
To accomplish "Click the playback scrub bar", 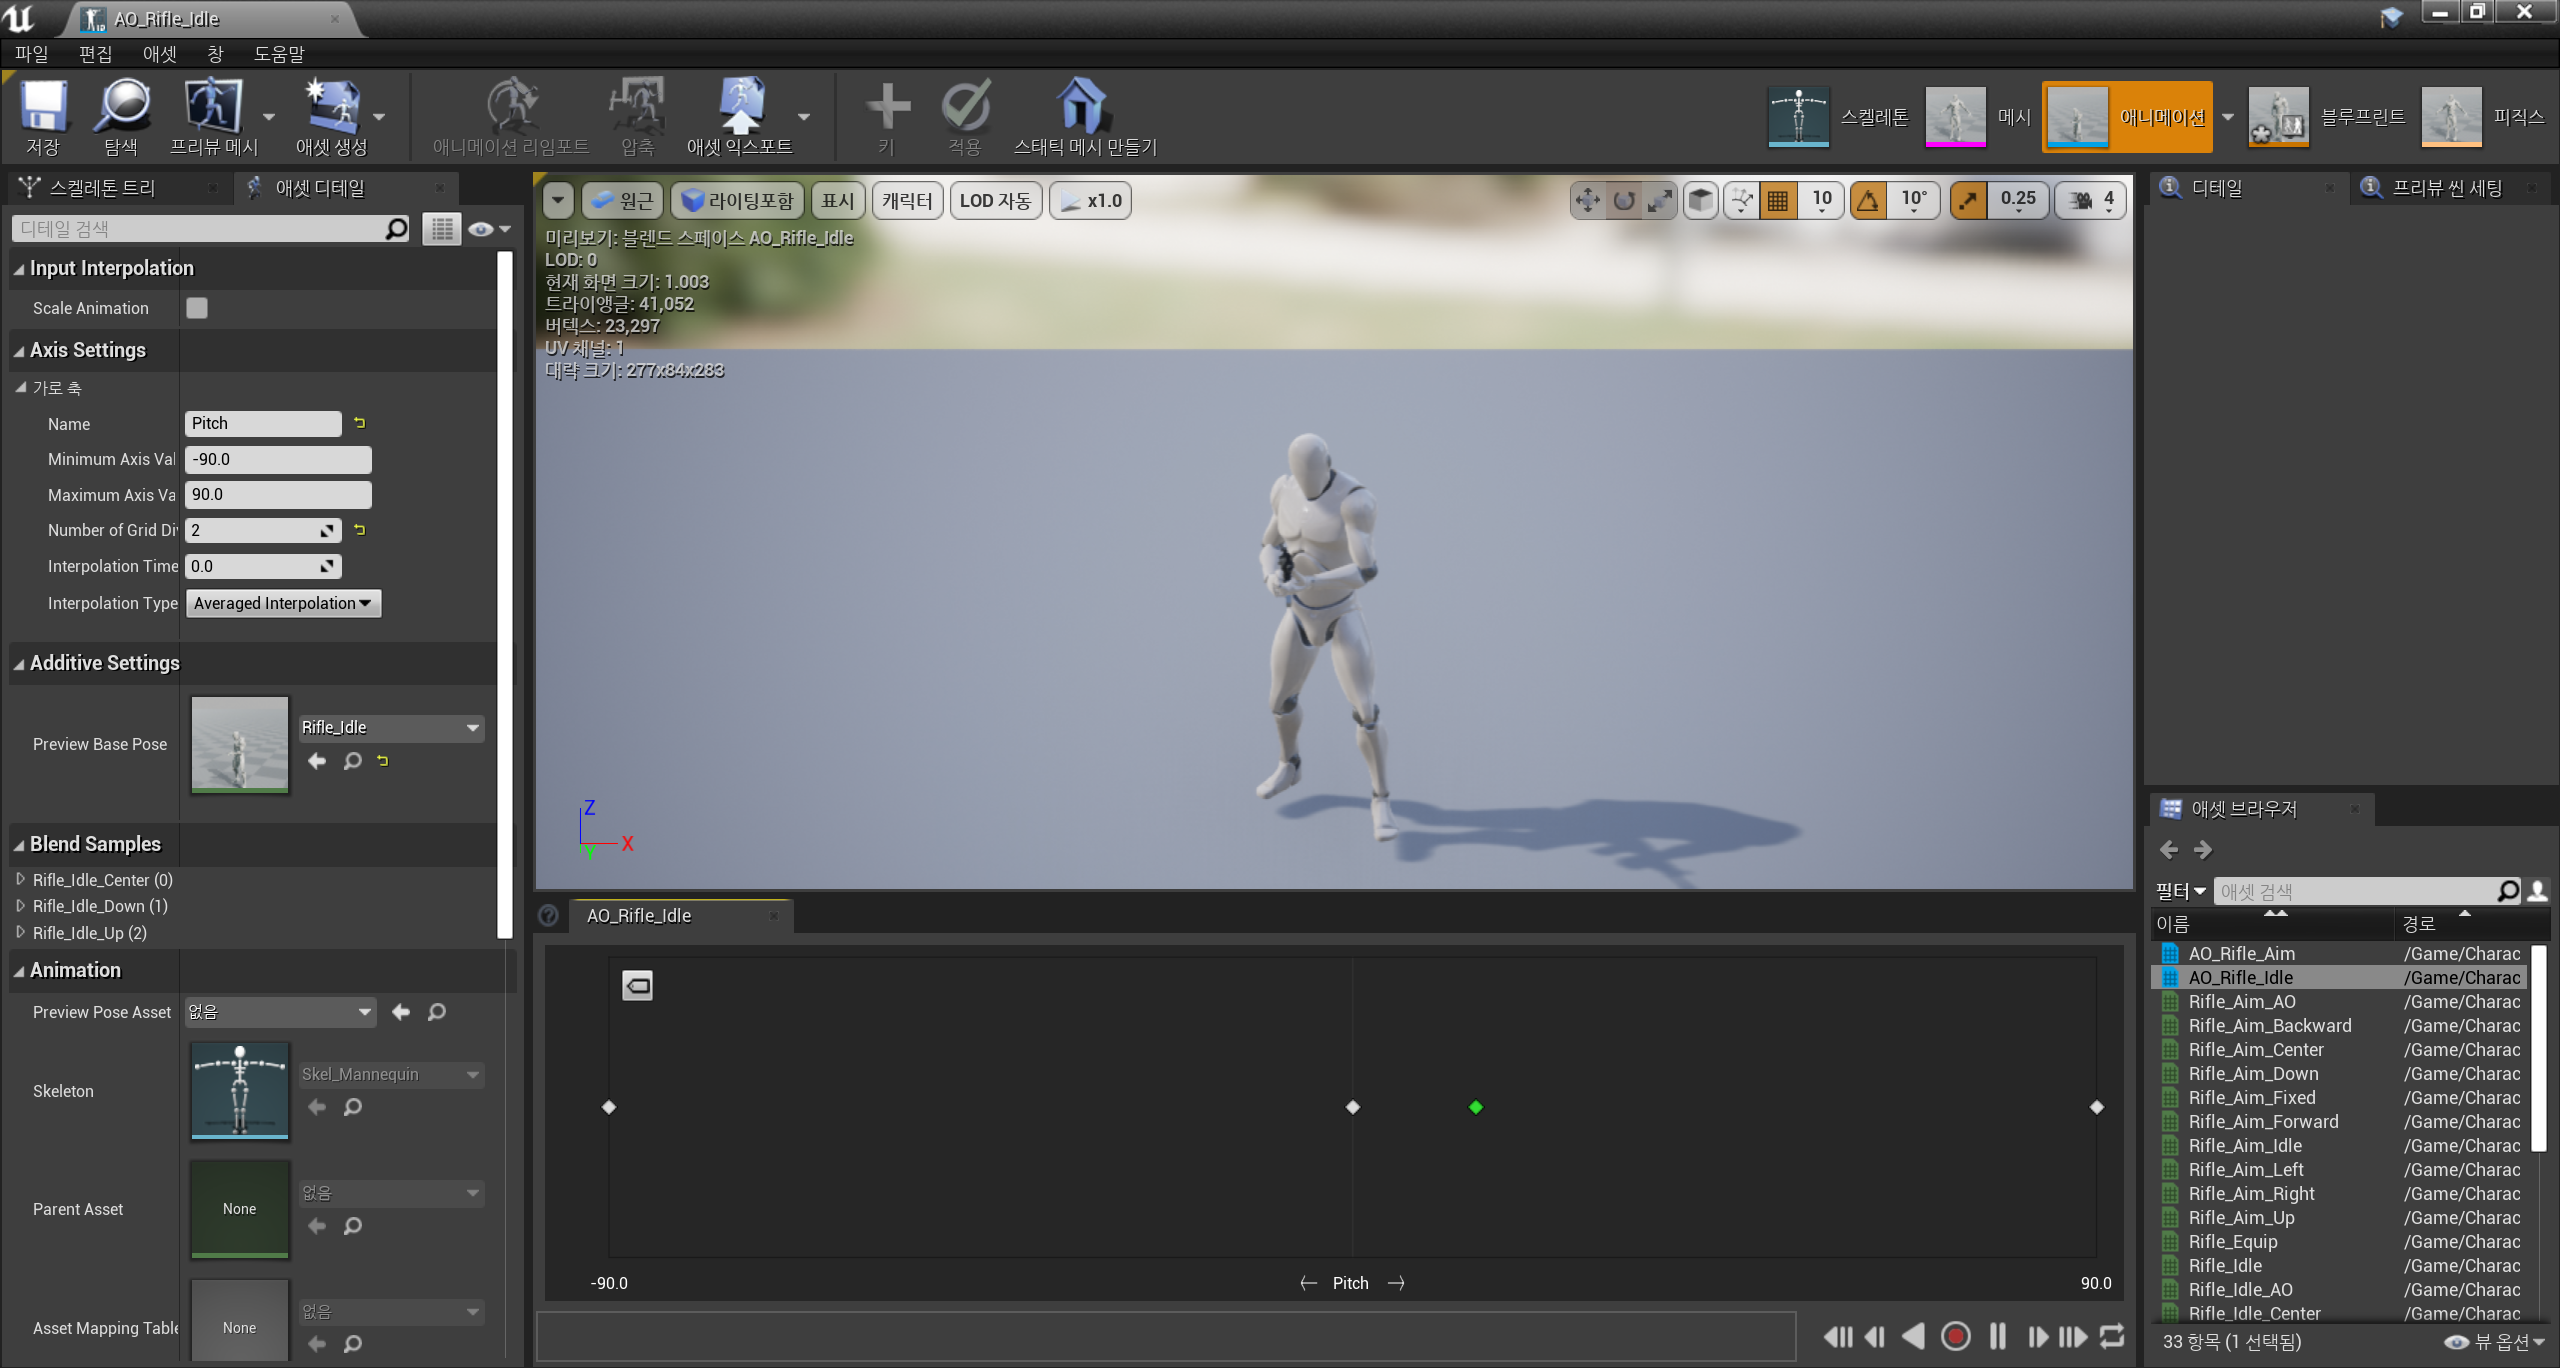I will (1166, 1336).
